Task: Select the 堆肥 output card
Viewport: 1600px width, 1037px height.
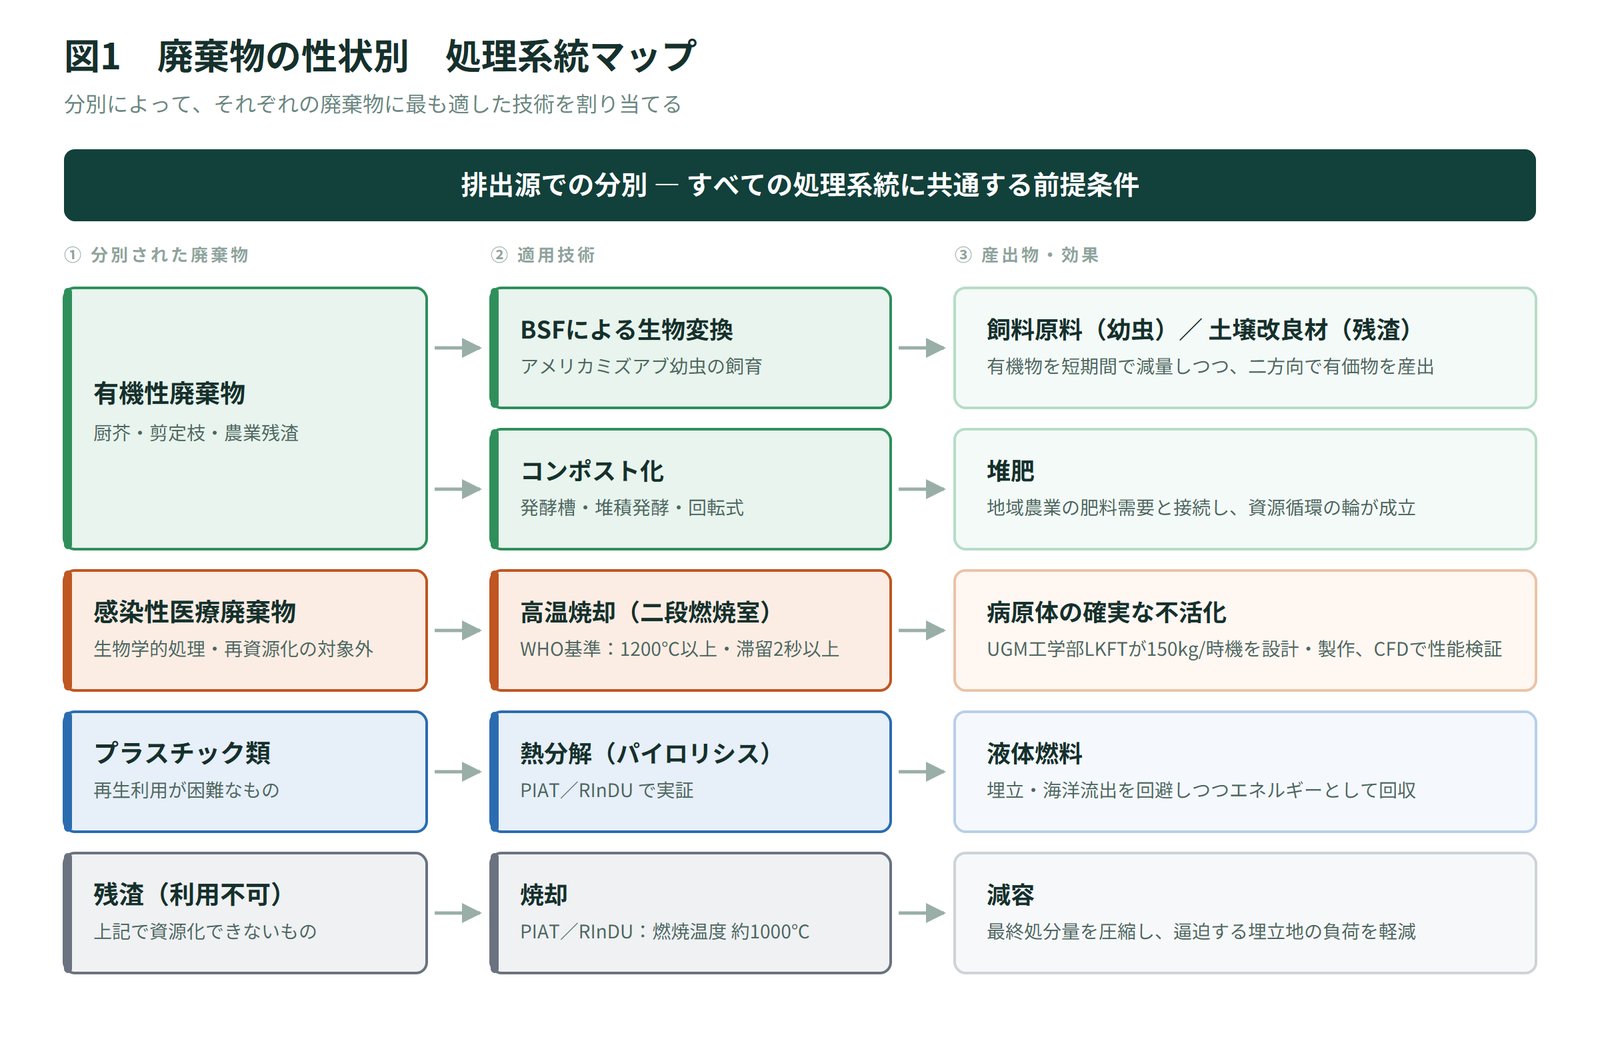Action: tap(1244, 489)
